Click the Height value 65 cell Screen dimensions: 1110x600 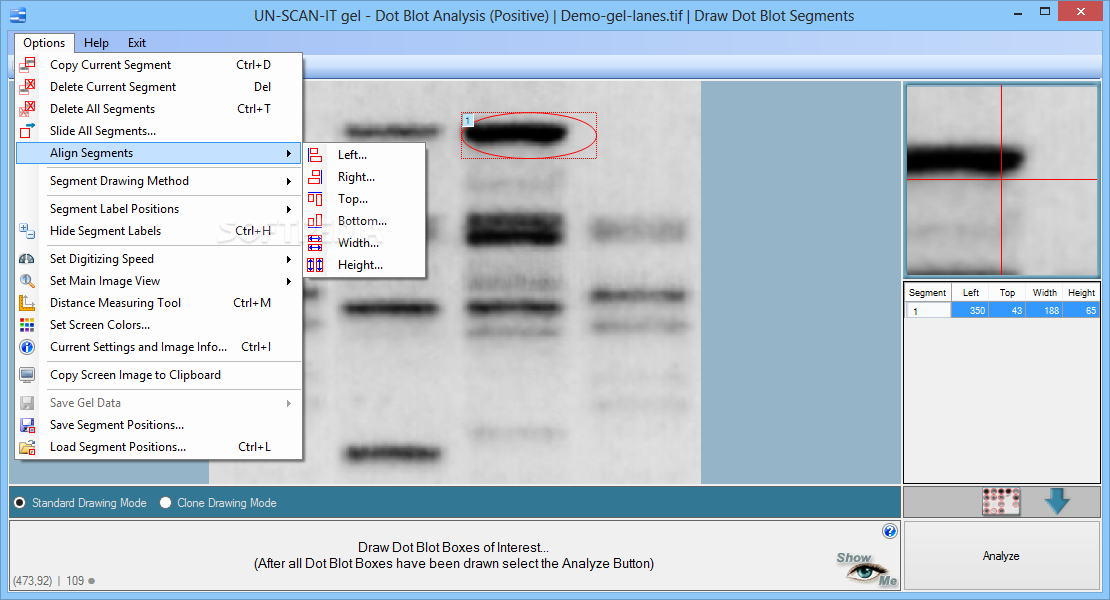(1081, 311)
